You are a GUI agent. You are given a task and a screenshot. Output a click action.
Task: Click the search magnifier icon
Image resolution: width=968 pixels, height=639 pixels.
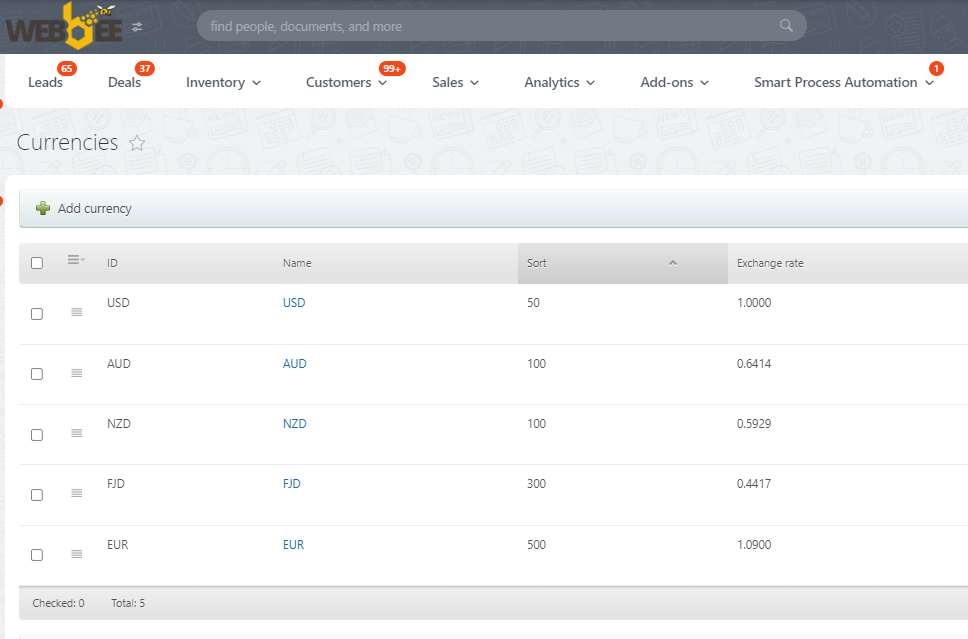[787, 26]
